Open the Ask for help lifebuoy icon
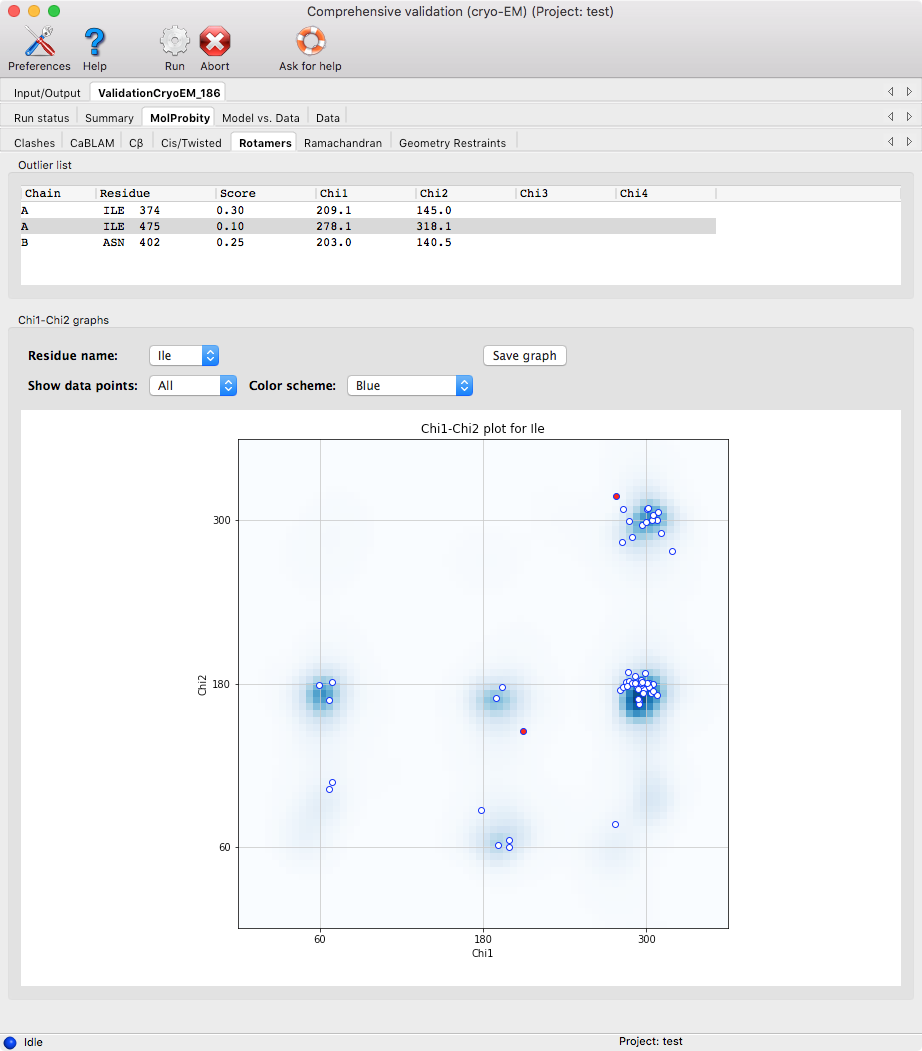Image resolution: width=922 pixels, height=1051 pixels. point(310,43)
